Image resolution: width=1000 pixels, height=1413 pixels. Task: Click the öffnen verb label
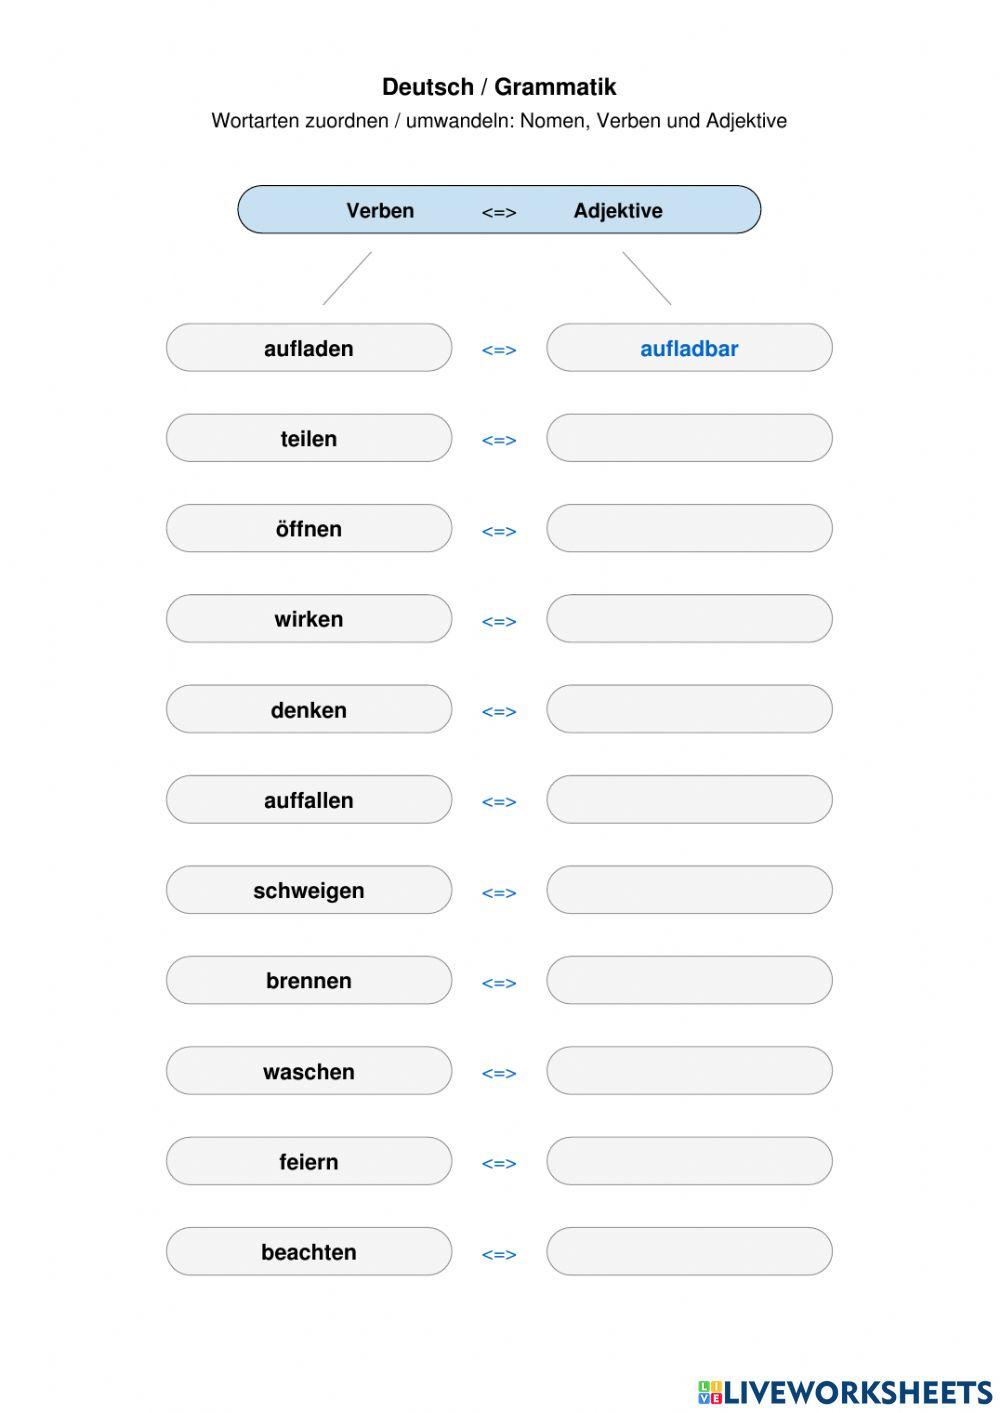(309, 529)
